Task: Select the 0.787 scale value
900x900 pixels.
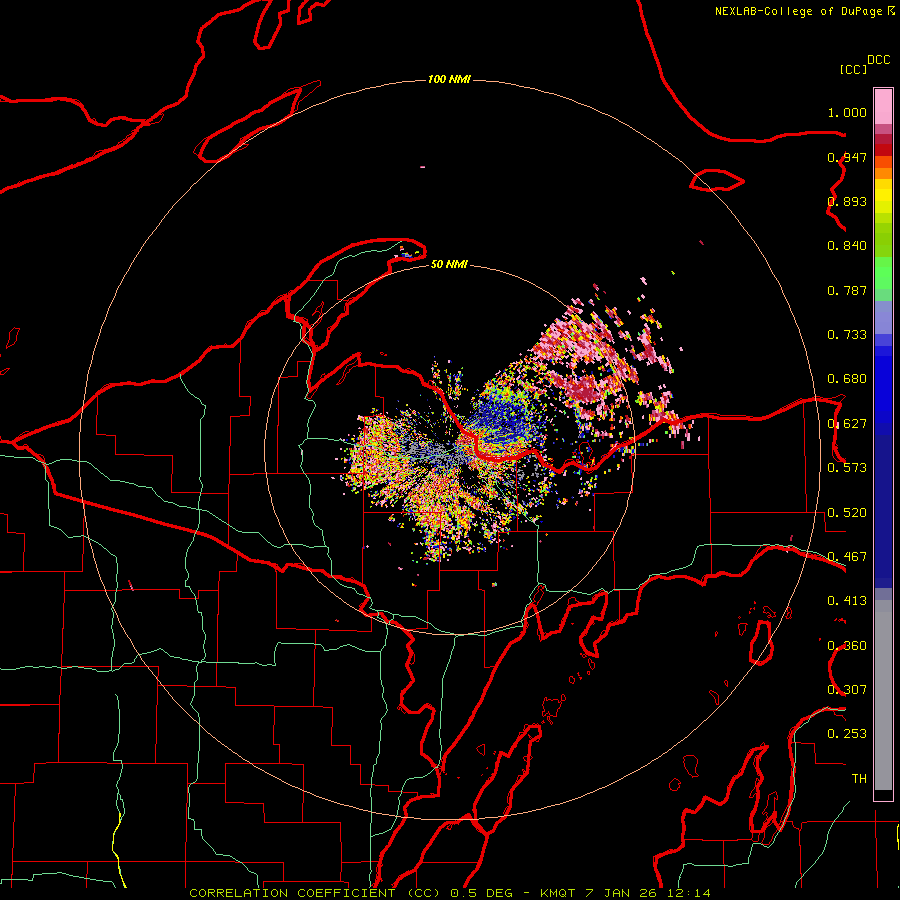Action: pyautogui.click(x=847, y=290)
